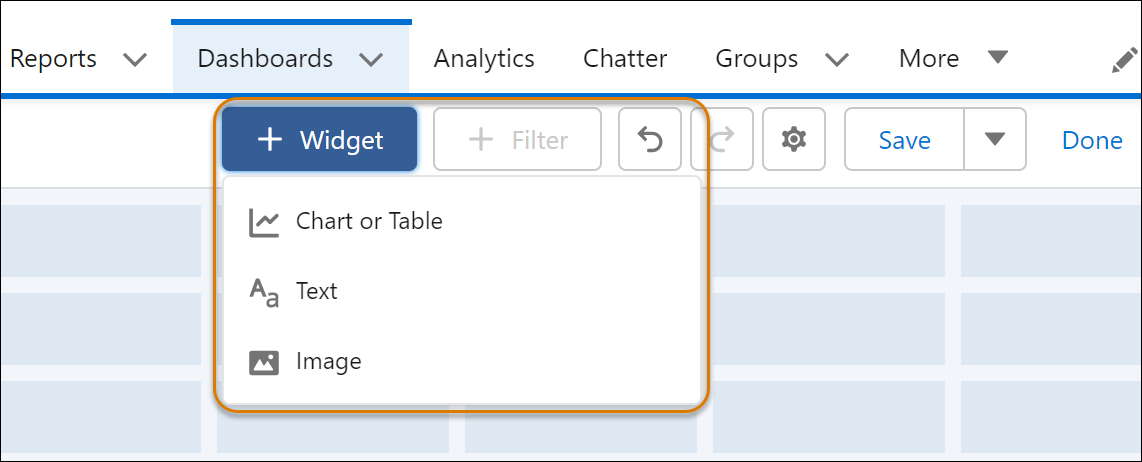
Task: Click the plus icon on Widget button
Action: (x=270, y=140)
